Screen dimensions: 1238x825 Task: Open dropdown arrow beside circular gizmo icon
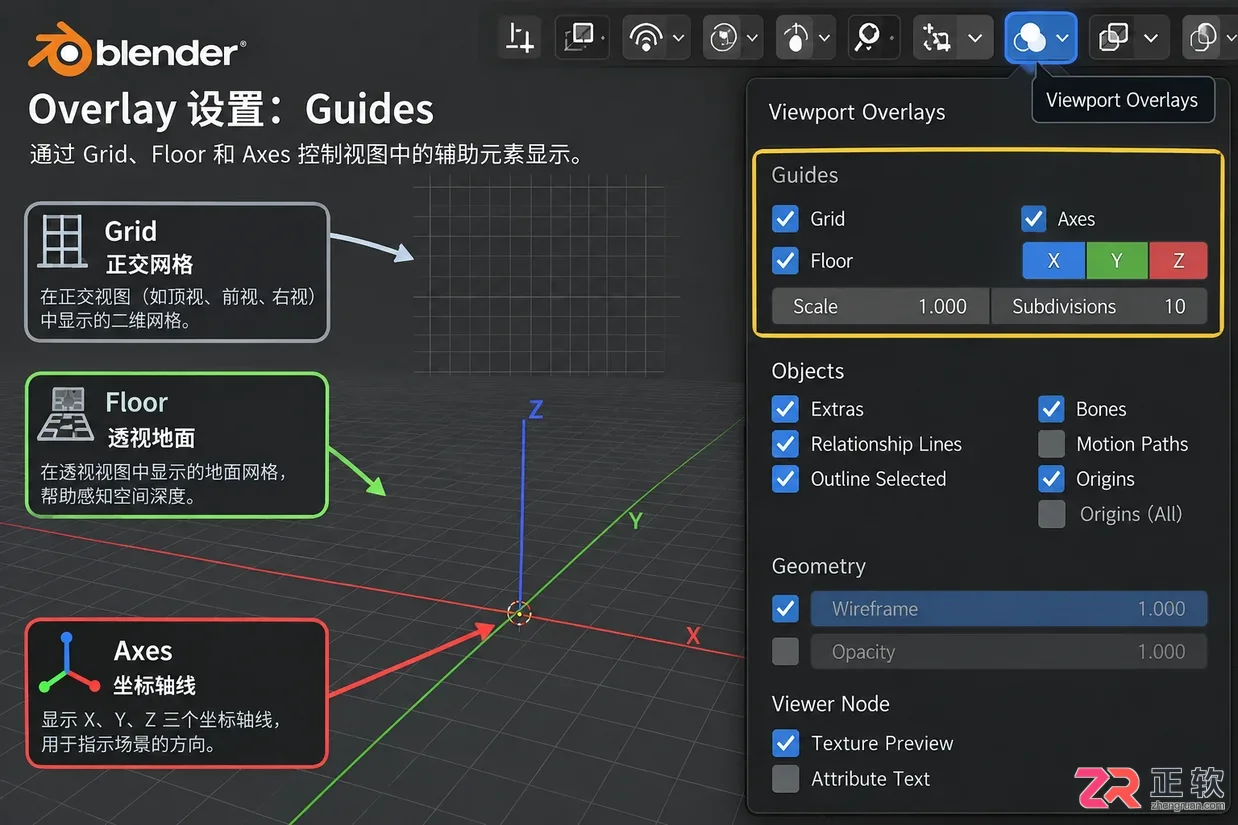(x=751, y=38)
